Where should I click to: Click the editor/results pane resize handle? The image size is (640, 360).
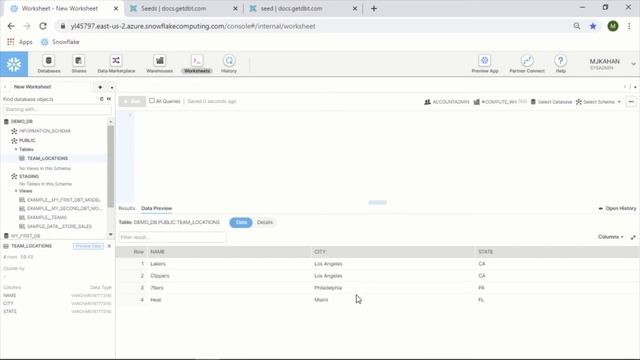(377, 202)
